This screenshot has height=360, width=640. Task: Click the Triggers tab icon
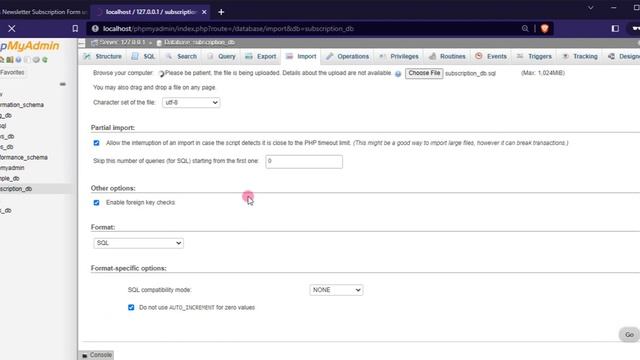(520, 56)
